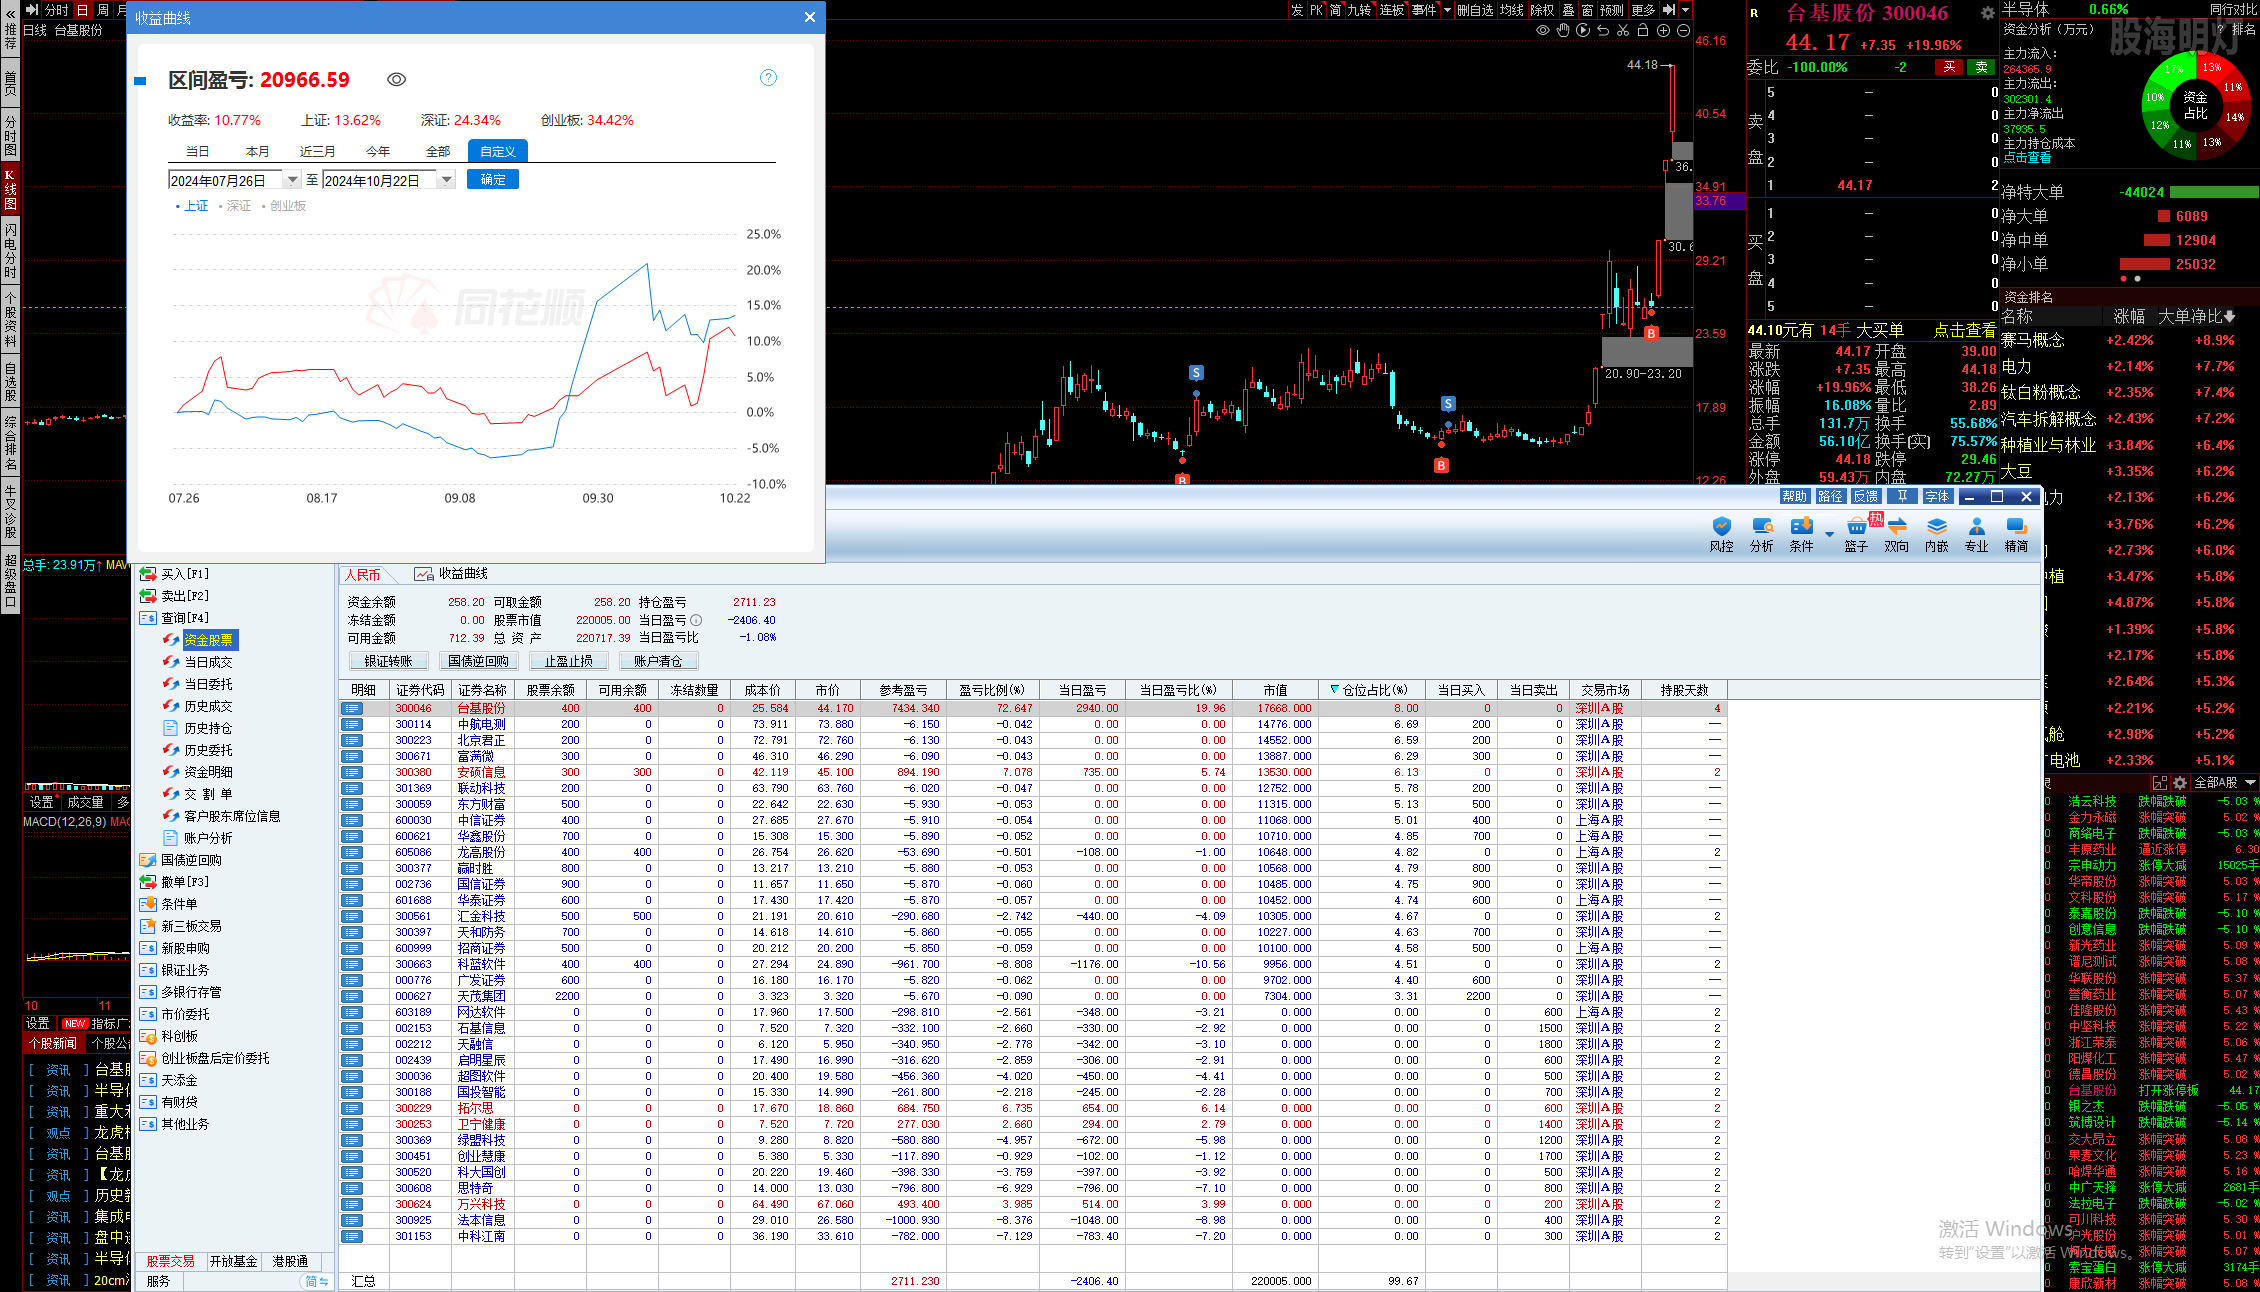Switch to 港股通 bottom tab
Viewport: 2260px width, 1292px height.
pos(291,1262)
